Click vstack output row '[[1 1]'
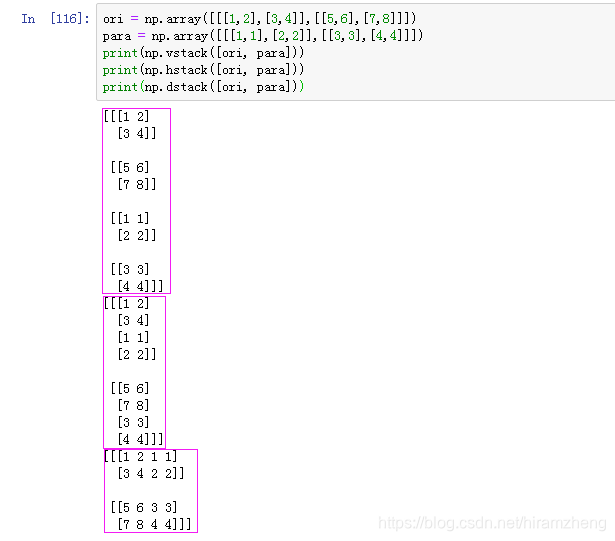 click(x=130, y=218)
